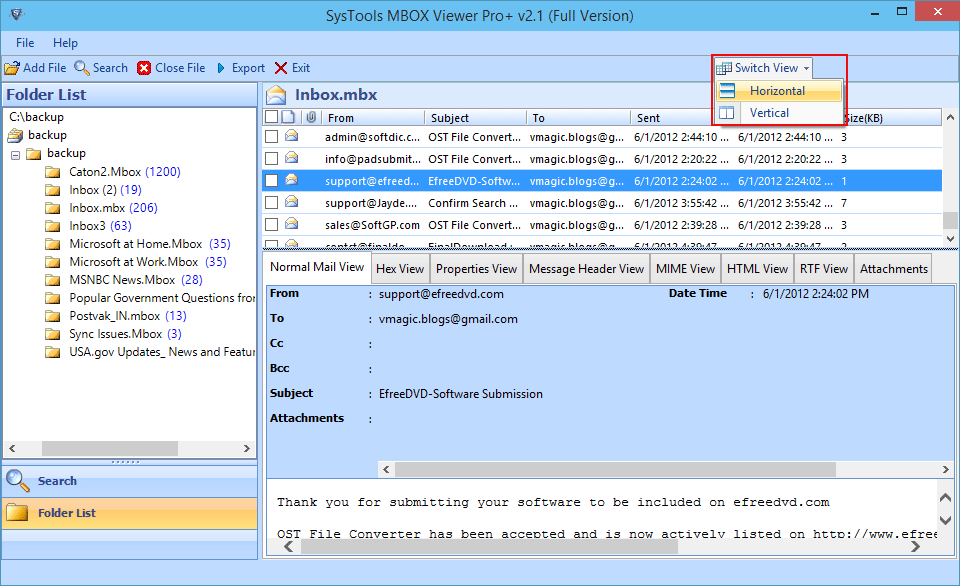Switch to the RTF View tab
This screenshot has height=586, width=960.
pos(823,269)
